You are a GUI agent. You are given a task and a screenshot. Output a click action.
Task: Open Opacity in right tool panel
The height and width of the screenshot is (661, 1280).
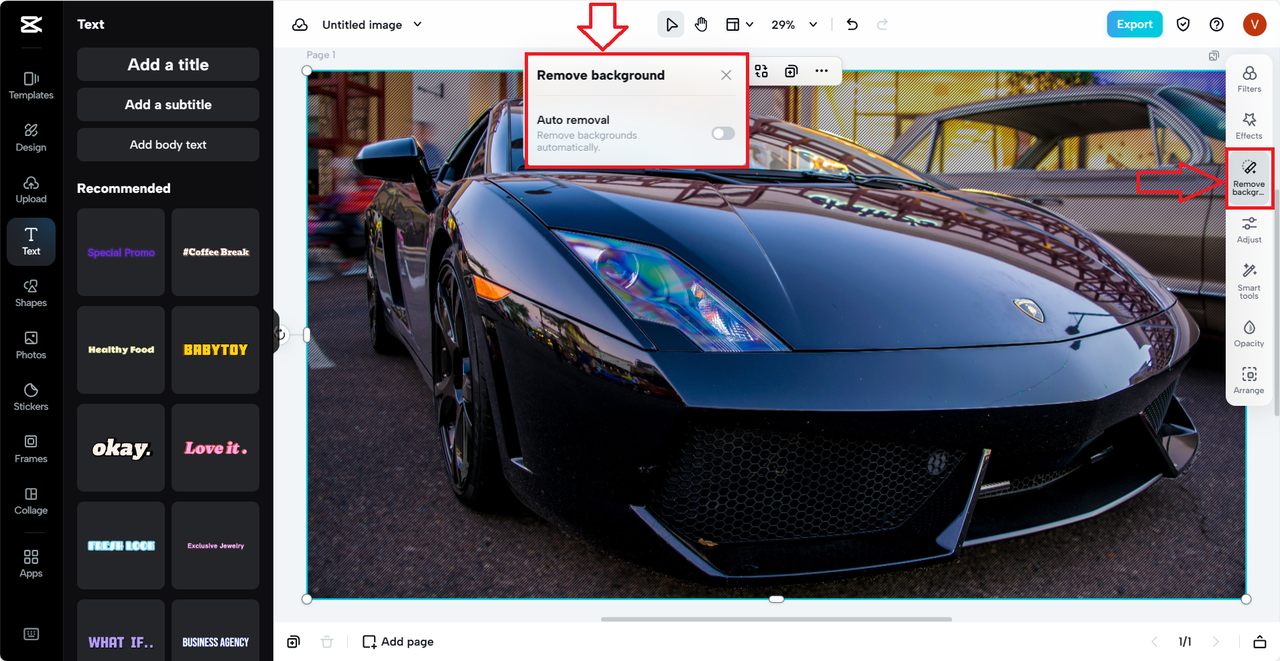pyautogui.click(x=1249, y=334)
